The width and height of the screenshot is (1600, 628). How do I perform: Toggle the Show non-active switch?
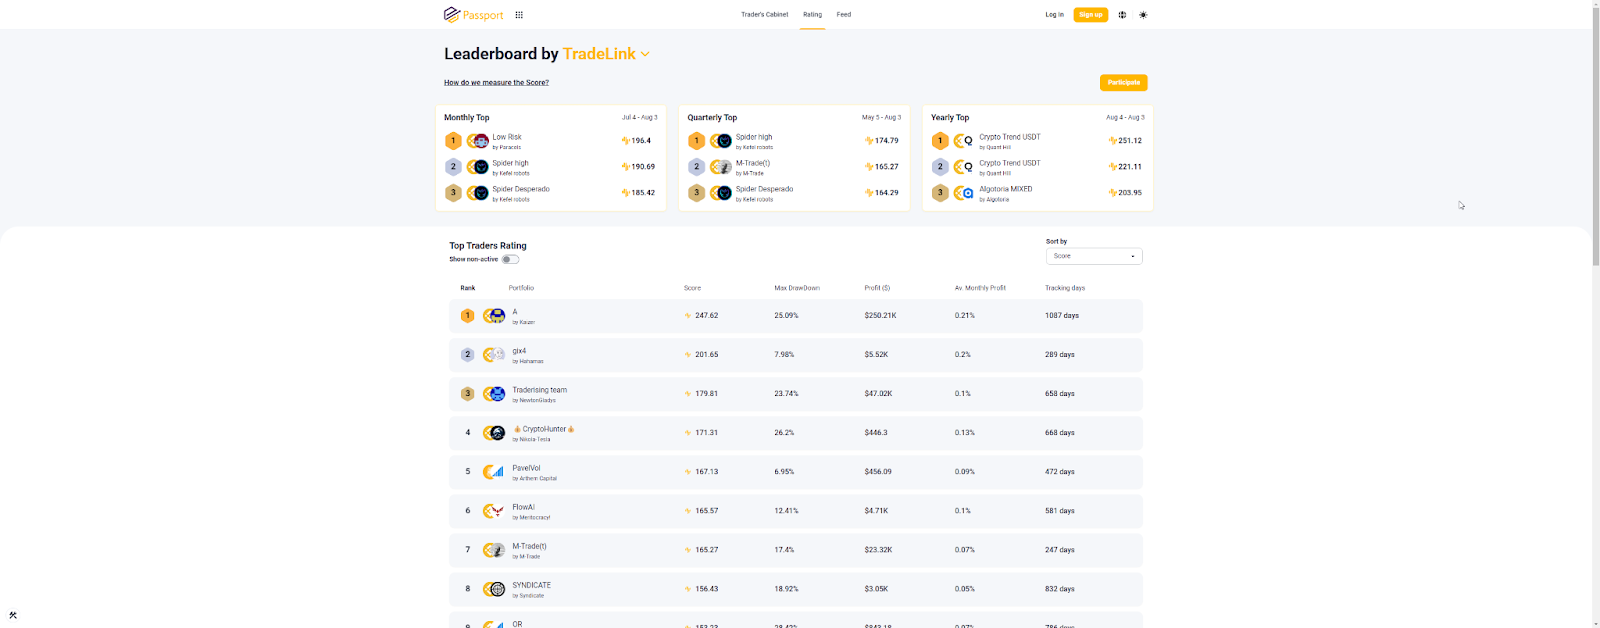[510, 259]
